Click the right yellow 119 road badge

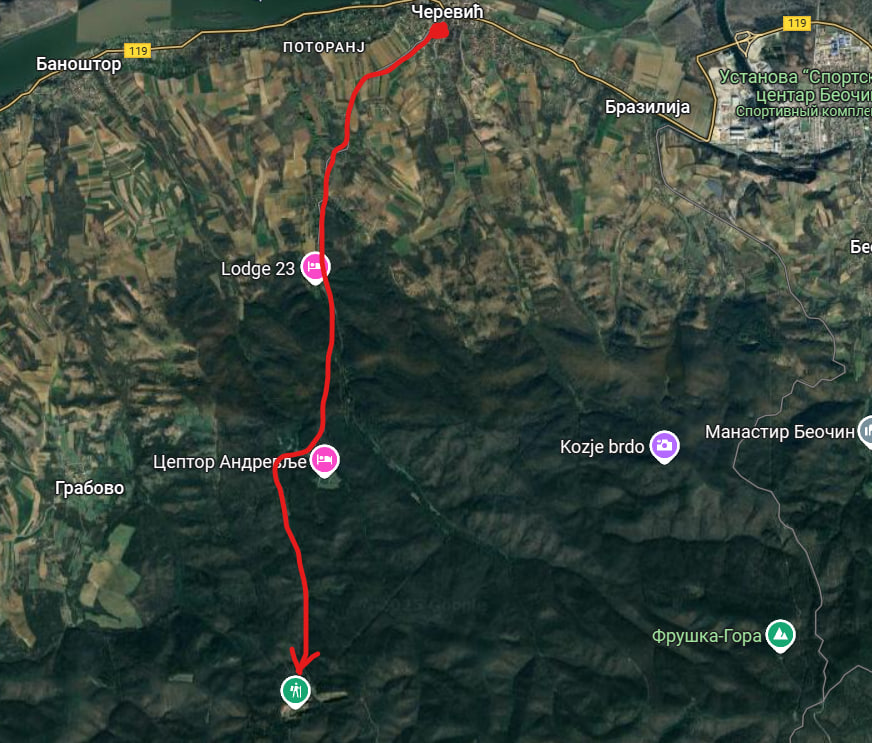(796, 23)
